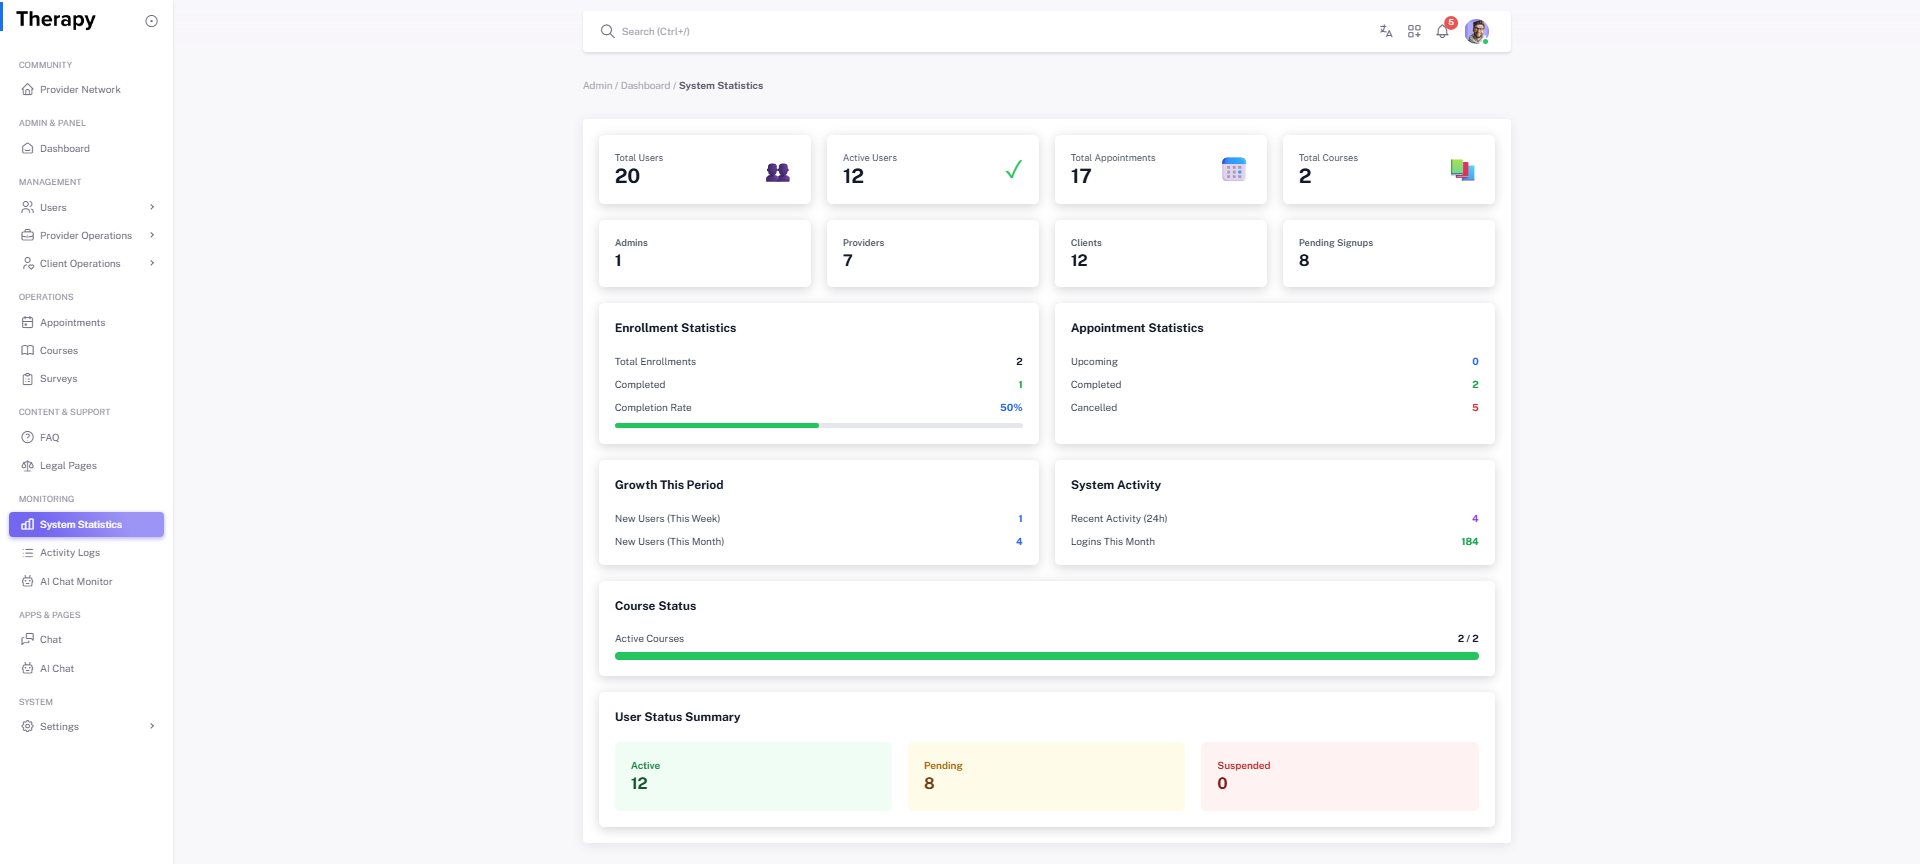Click the Total Appointments calendar icon
The image size is (1920, 864).
pyautogui.click(x=1233, y=170)
